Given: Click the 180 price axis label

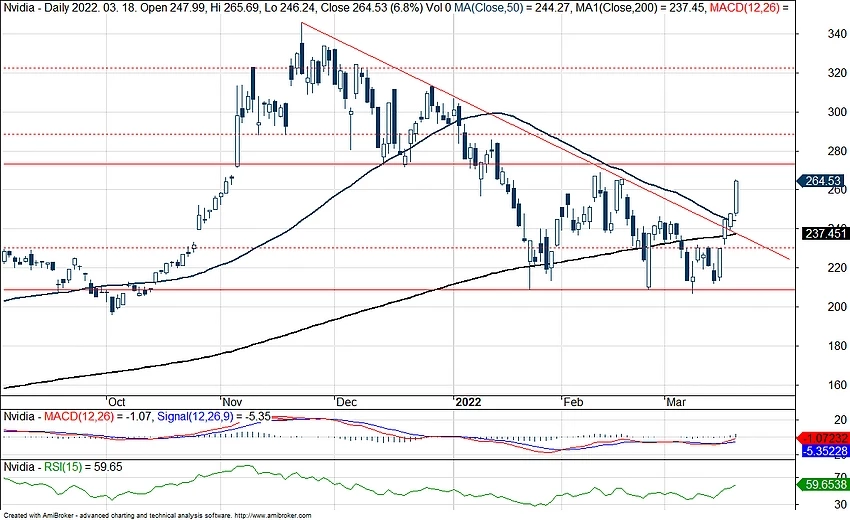Looking at the screenshot, I should click(837, 345).
